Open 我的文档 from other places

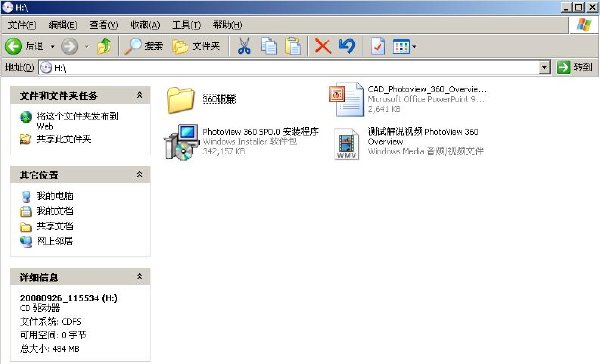click(x=55, y=211)
